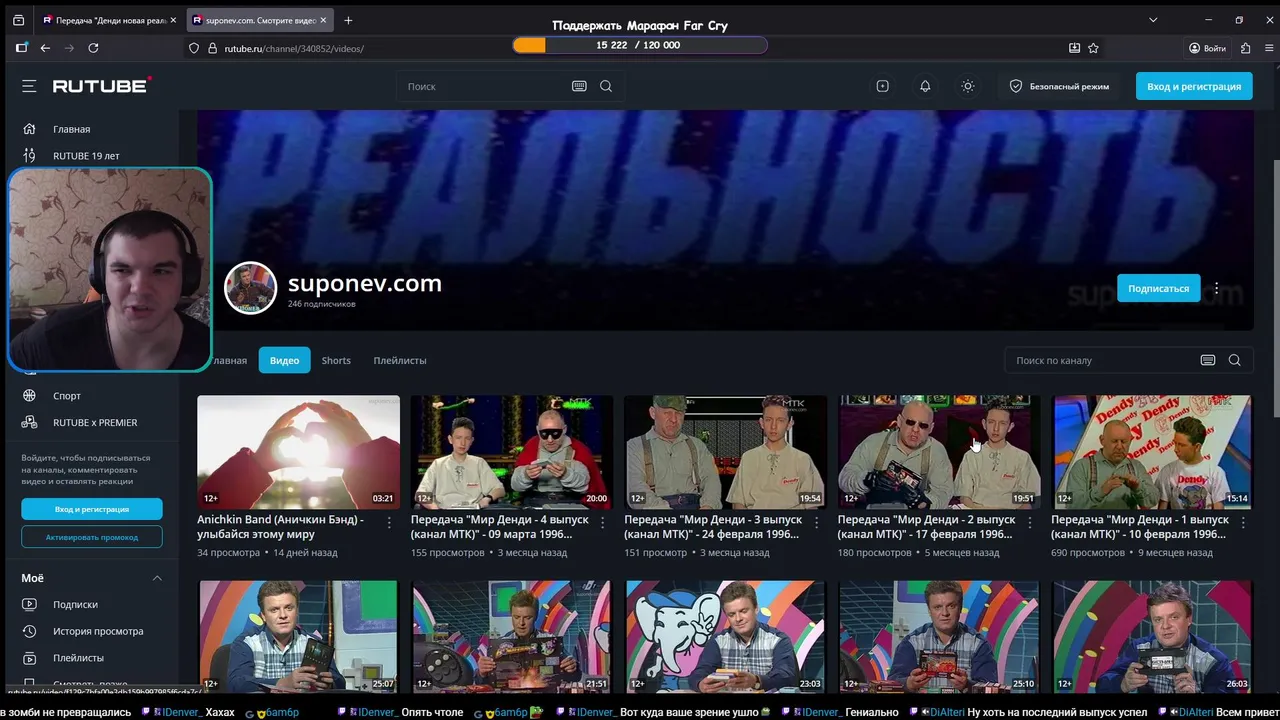The image size is (1280, 720).
Task: Open Мир Денди 1 выпуск title link
Action: (1140, 527)
